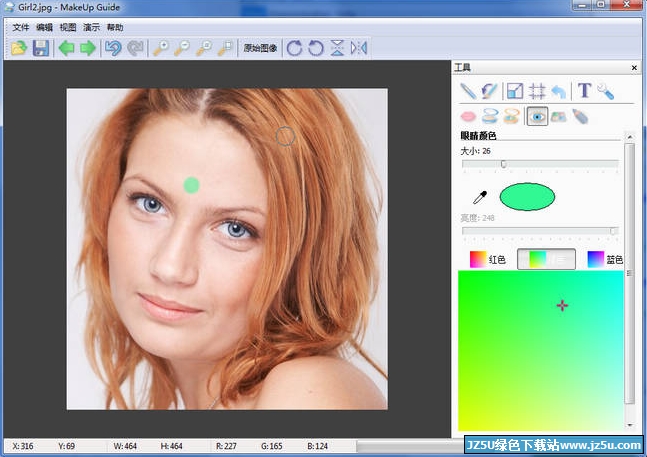Open the 帮助 (Help) menu
This screenshot has height=457, width=647.
pyautogui.click(x=115, y=27)
